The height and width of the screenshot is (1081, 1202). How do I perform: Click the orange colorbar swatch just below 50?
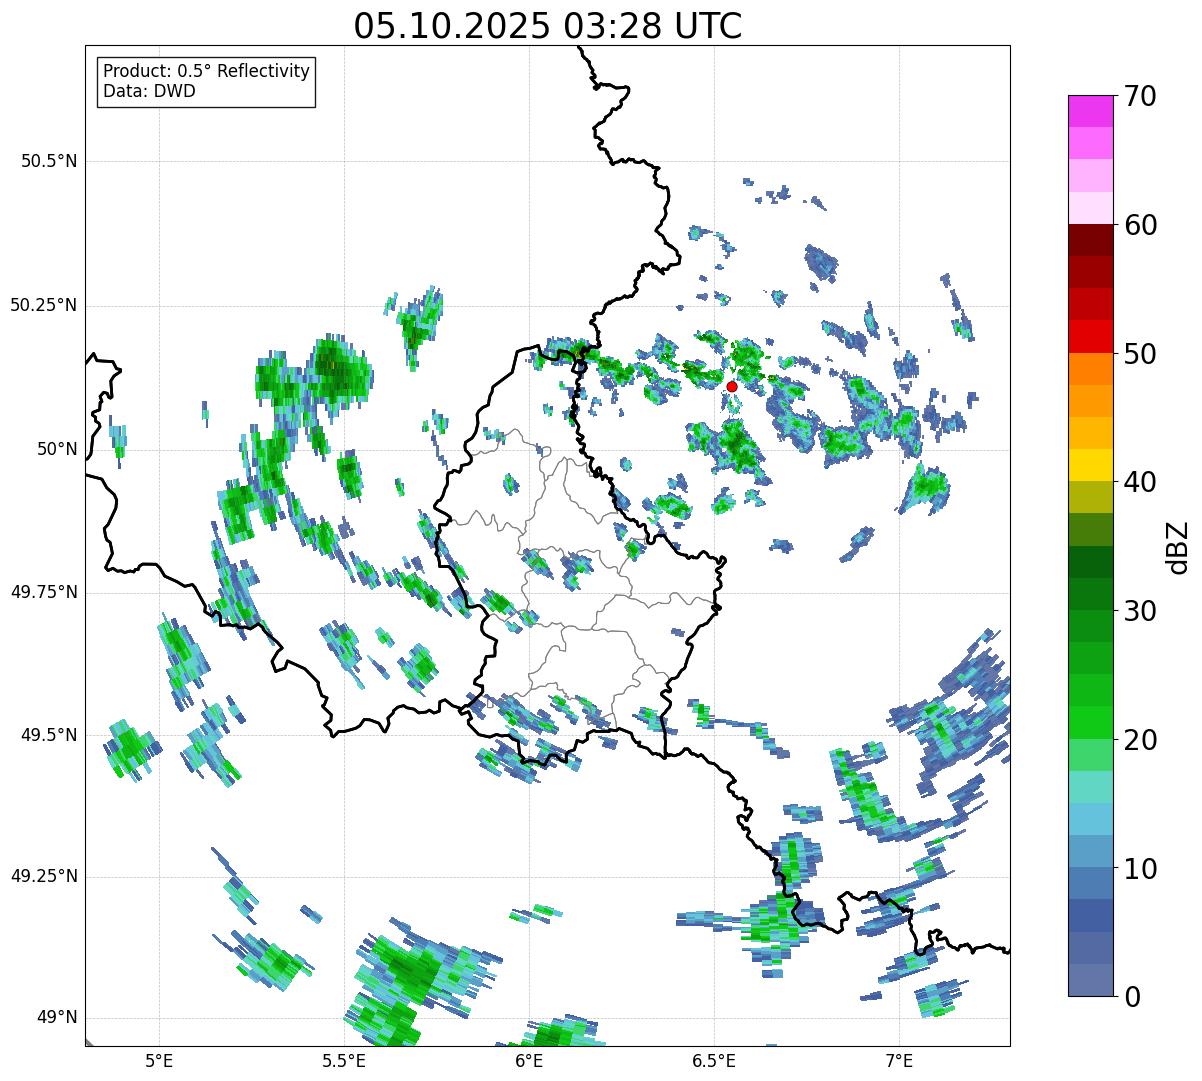tap(1091, 369)
